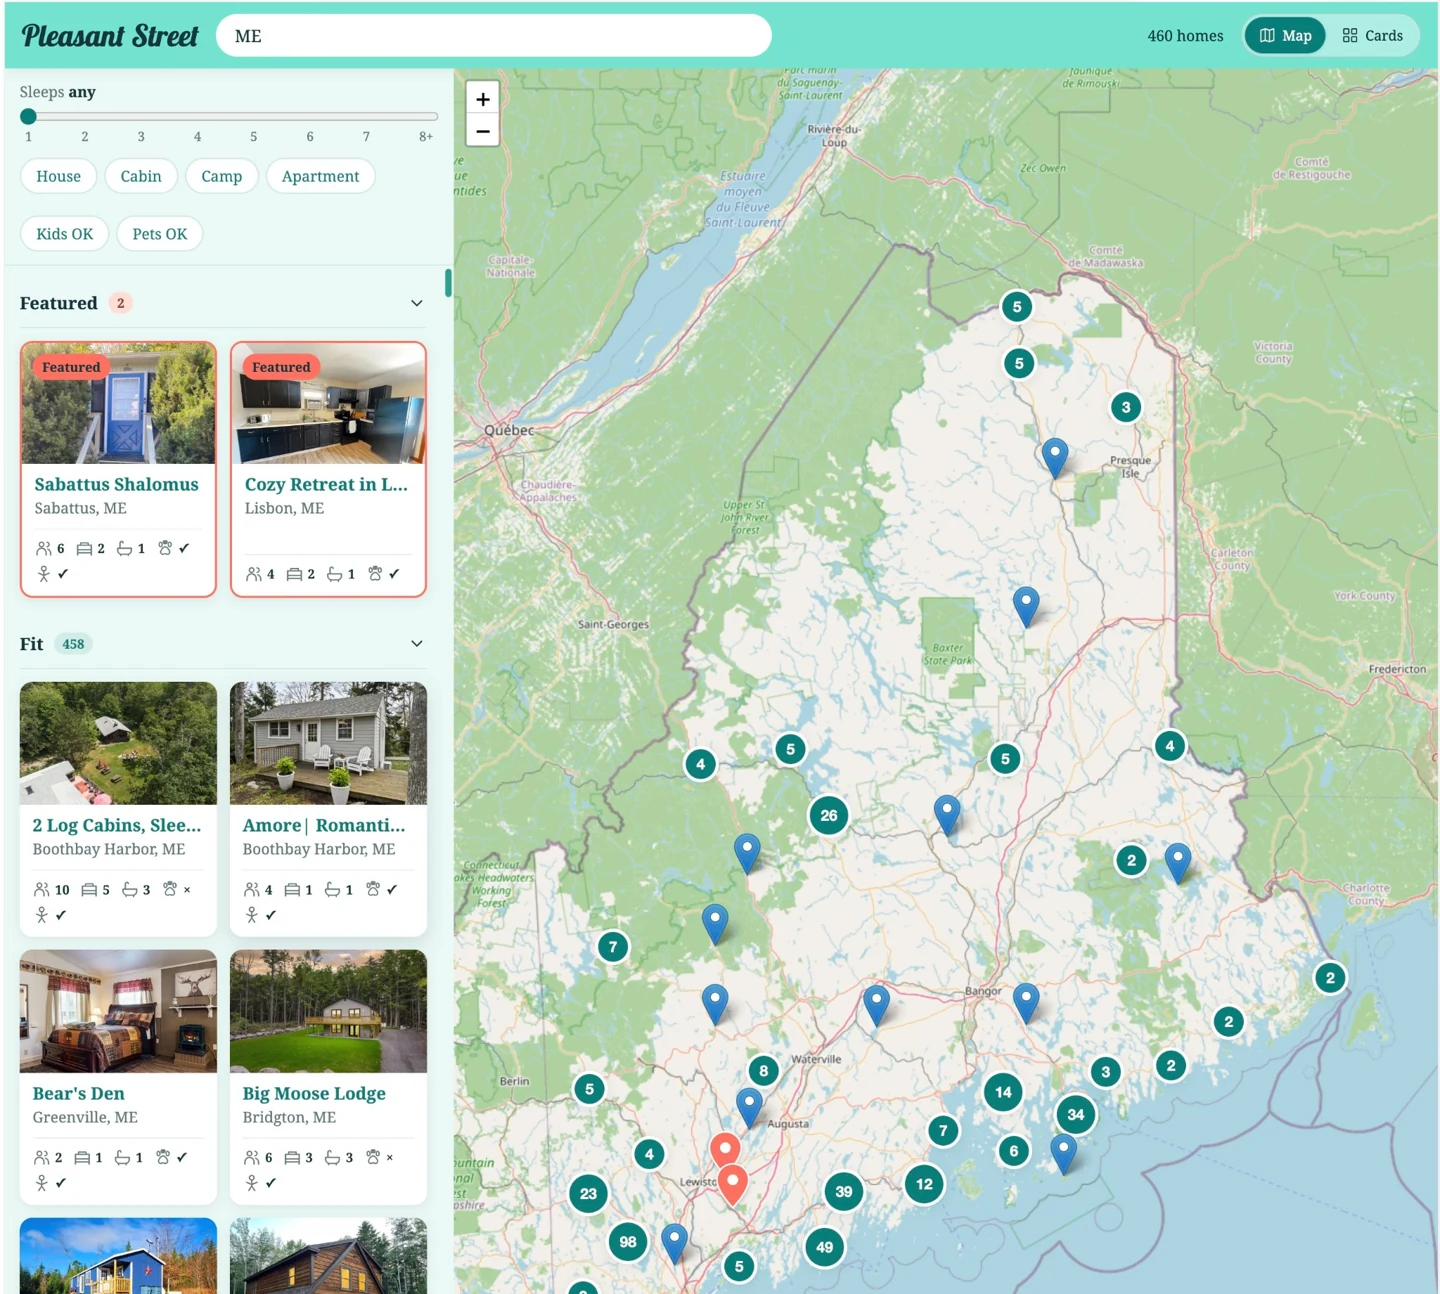This screenshot has width=1440, height=1294.
Task: Collapse the Featured section
Action: pos(417,303)
